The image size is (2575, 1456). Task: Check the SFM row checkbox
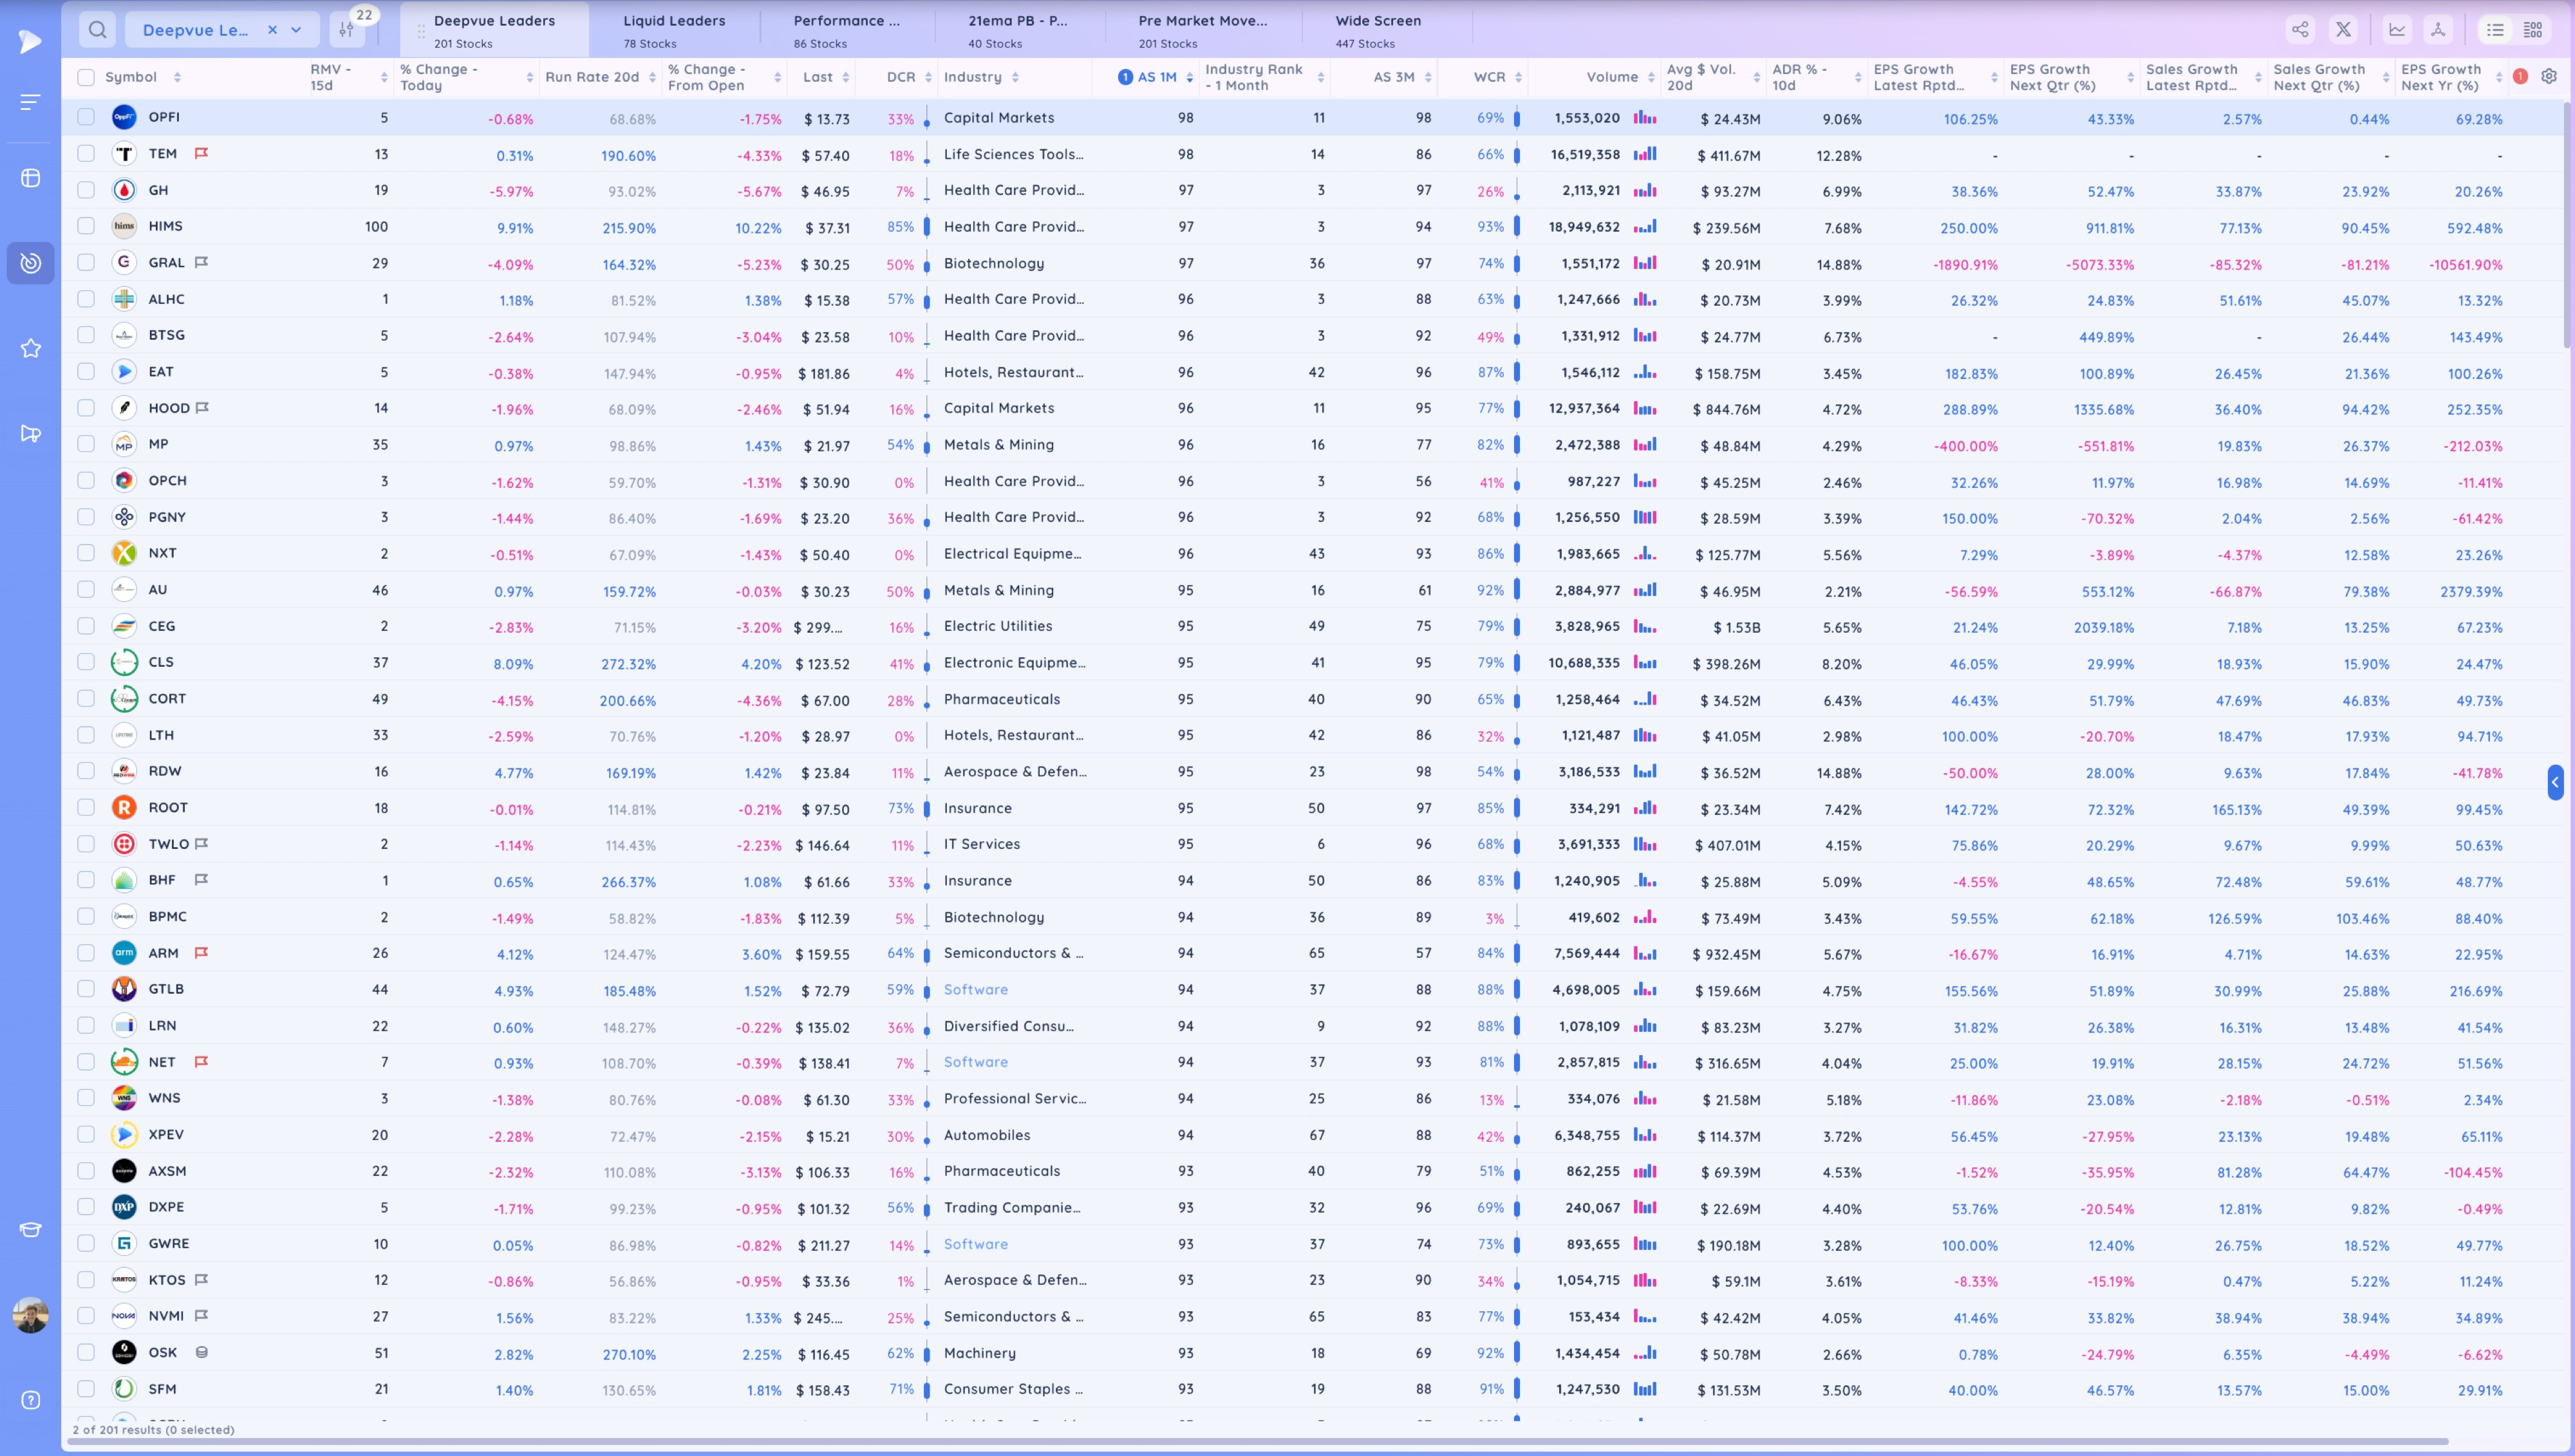[x=86, y=1389]
